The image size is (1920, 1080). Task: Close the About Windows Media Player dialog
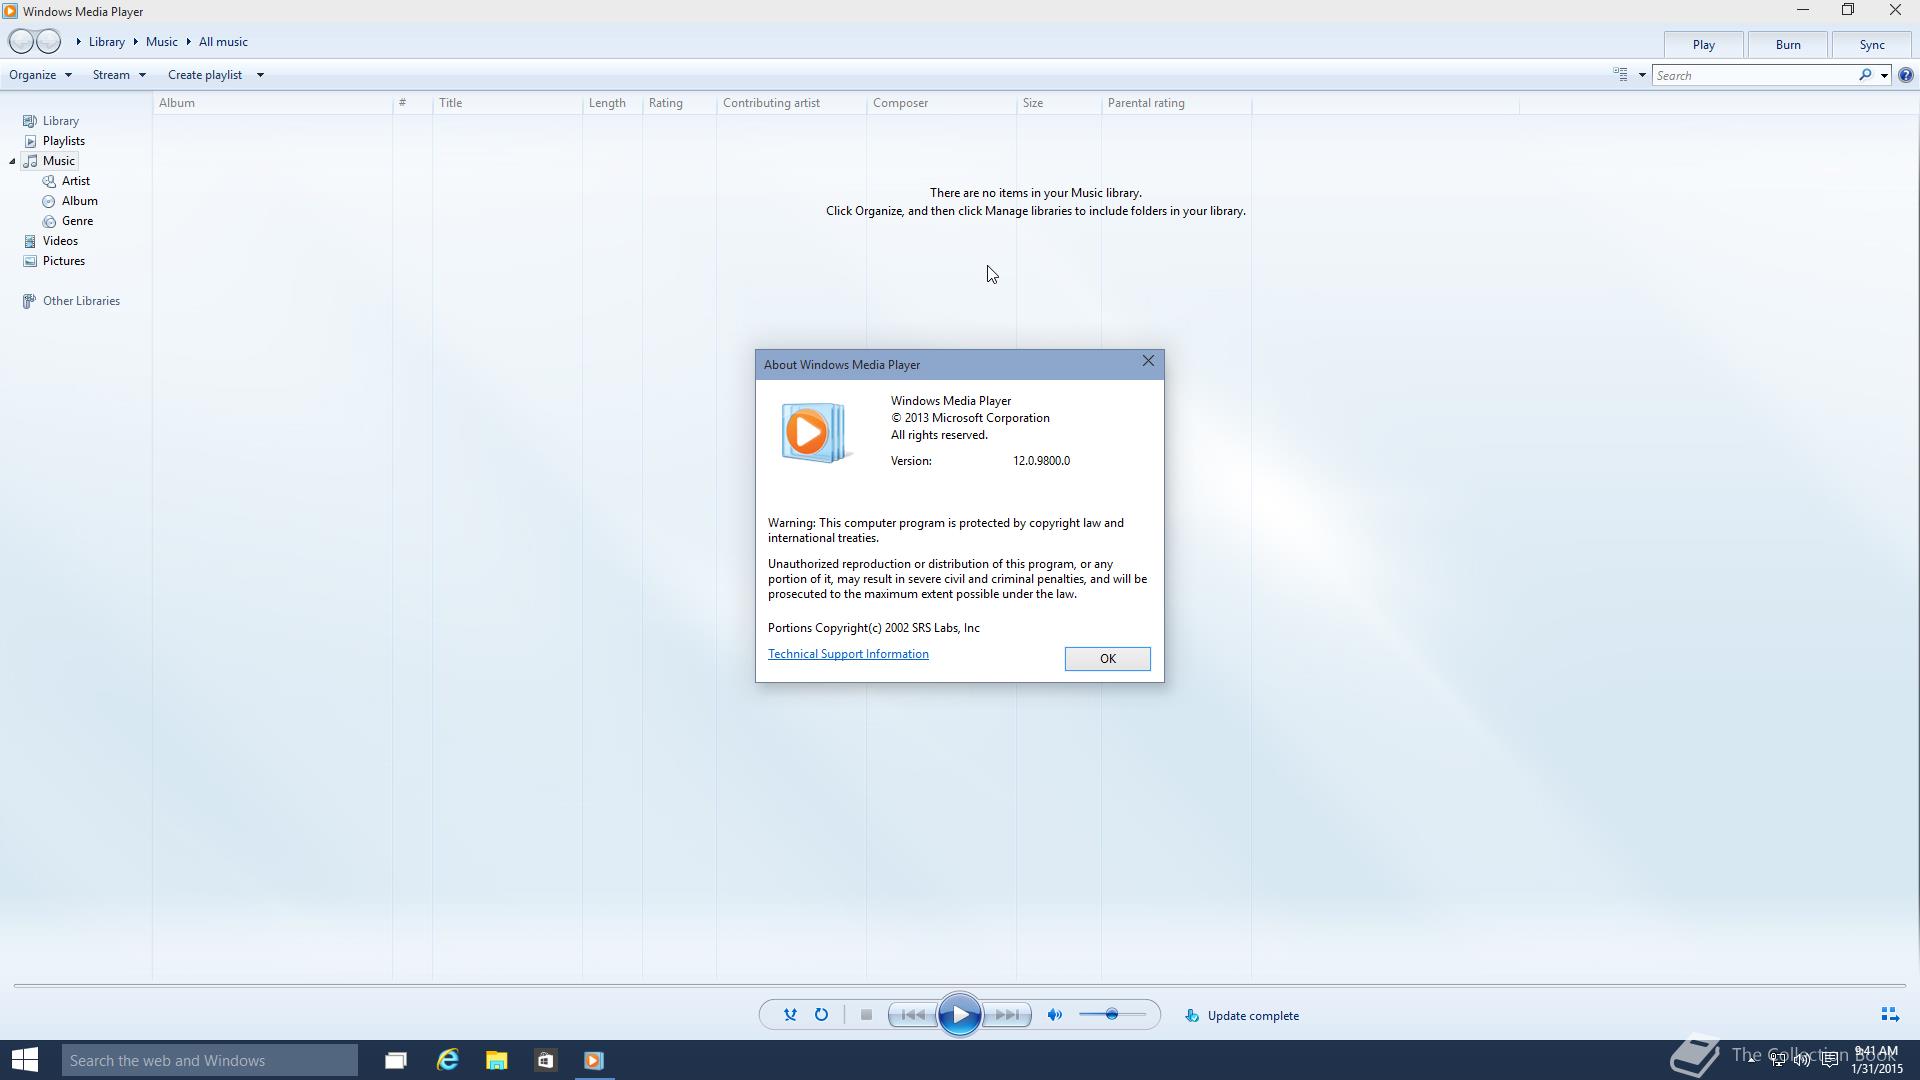click(x=1148, y=361)
